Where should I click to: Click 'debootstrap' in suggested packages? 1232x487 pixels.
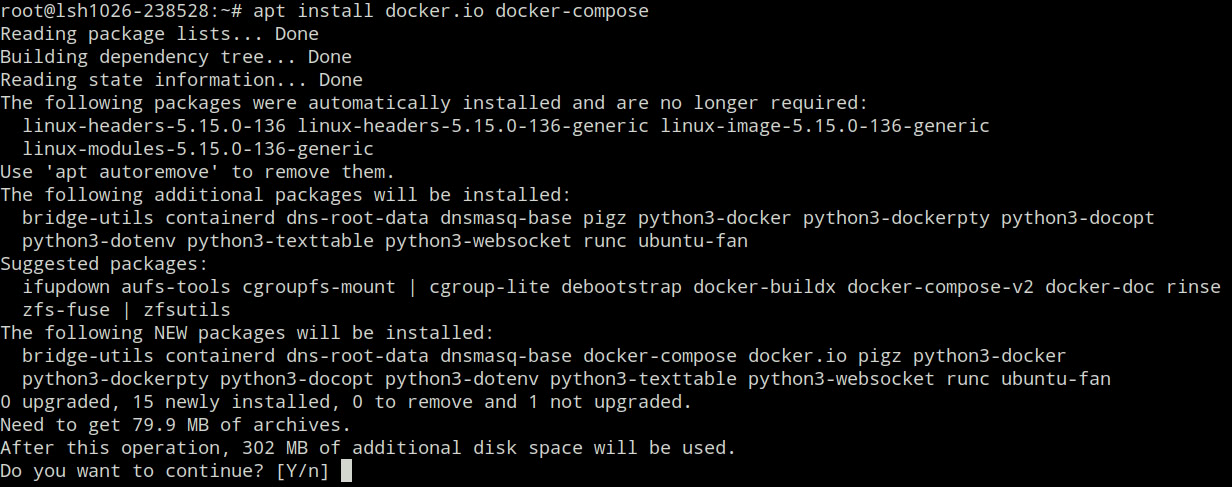coord(621,287)
